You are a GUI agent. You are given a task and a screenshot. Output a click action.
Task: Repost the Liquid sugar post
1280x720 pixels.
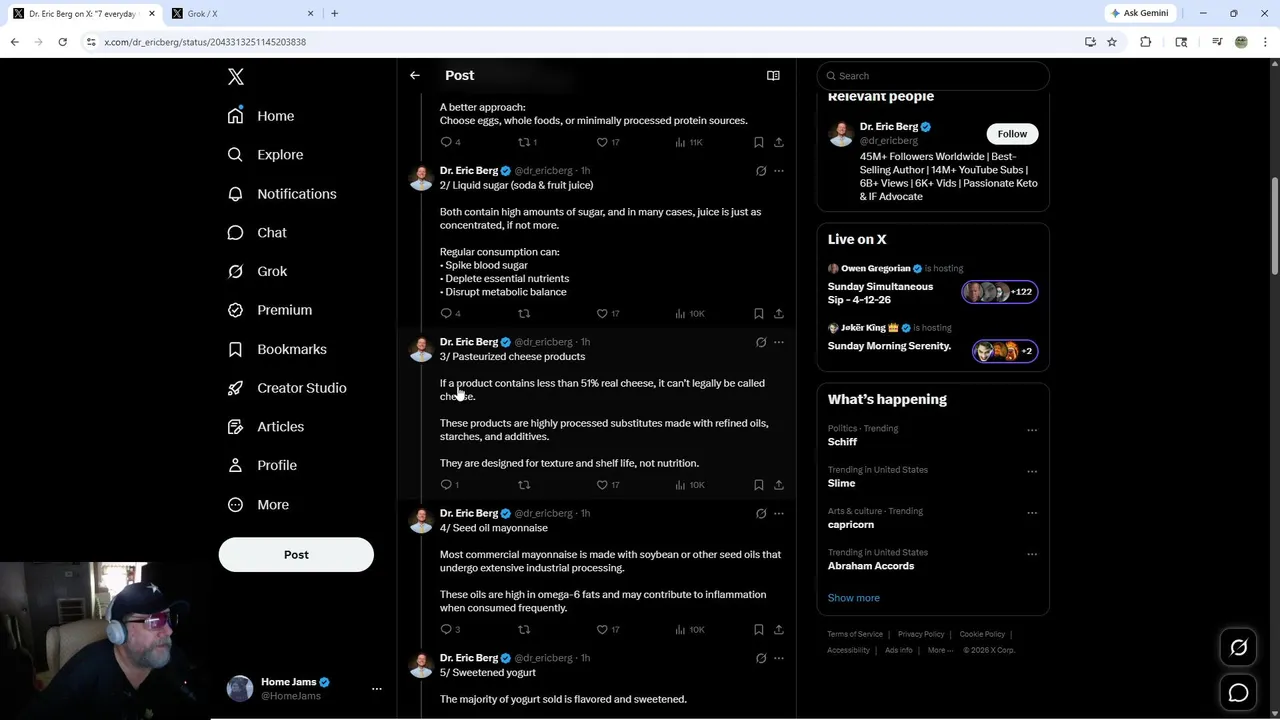point(524,314)
